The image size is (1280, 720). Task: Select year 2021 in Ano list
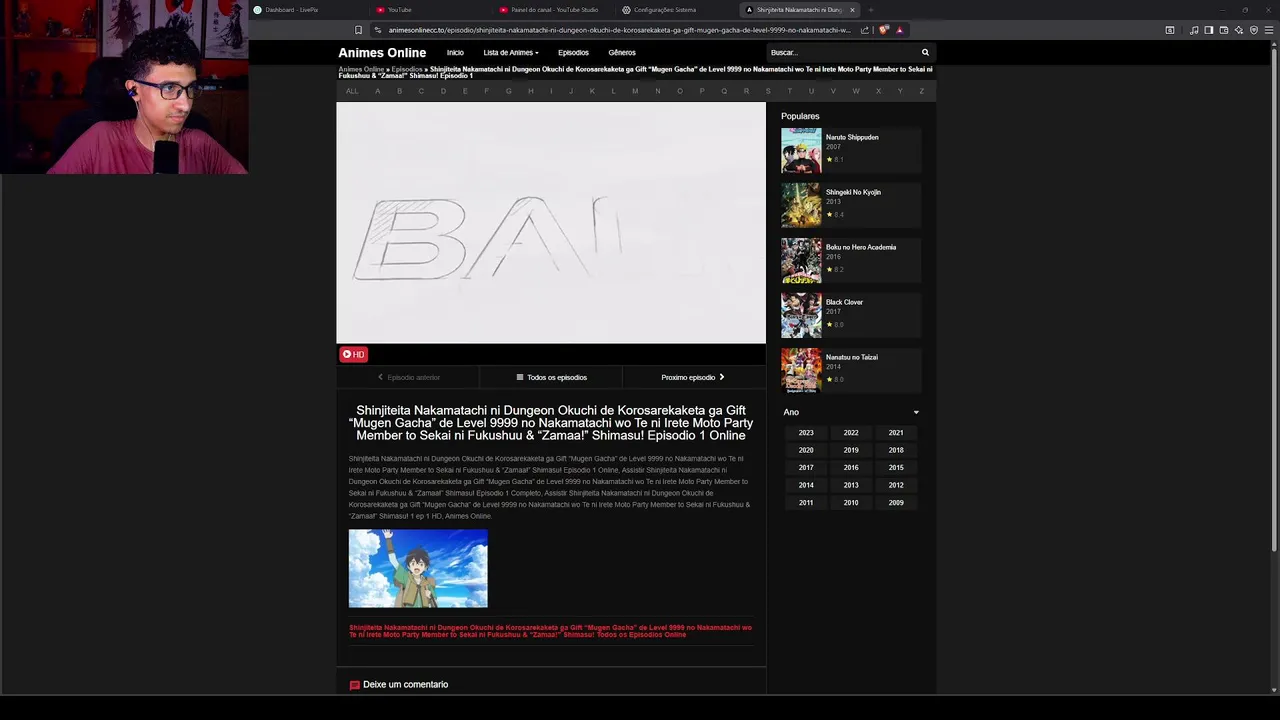[896, 433]
